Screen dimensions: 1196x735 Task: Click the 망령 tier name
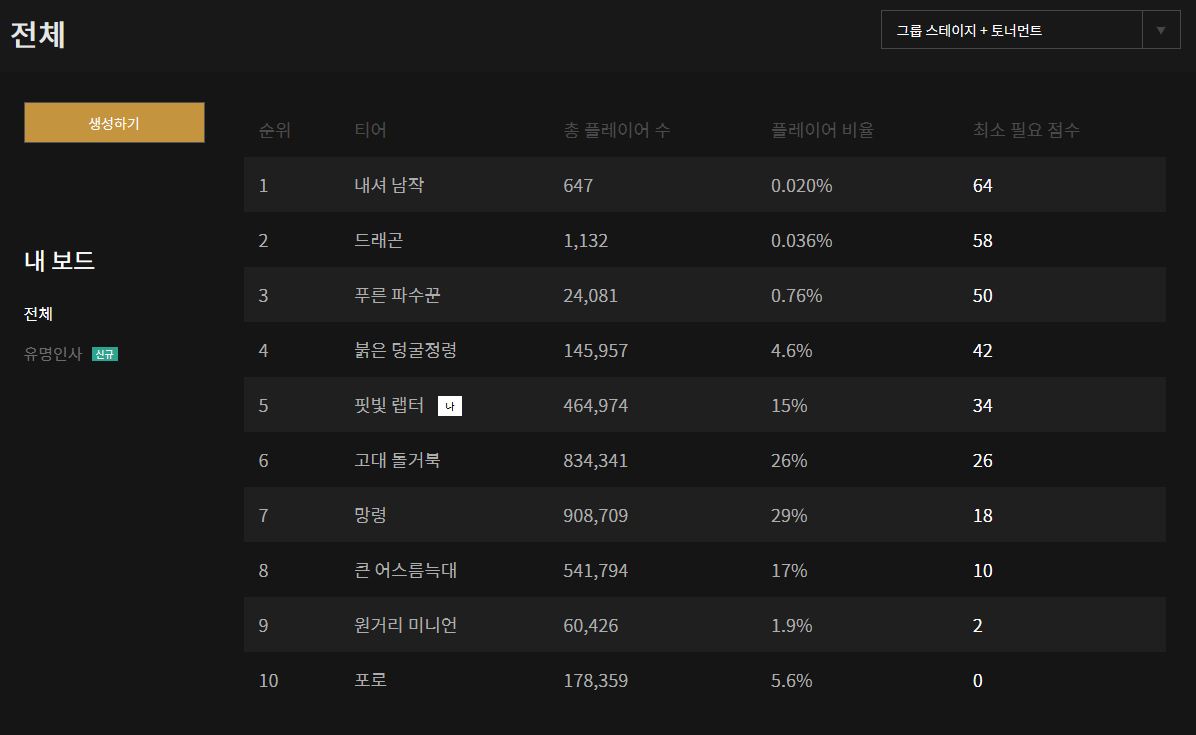point(370,515)
